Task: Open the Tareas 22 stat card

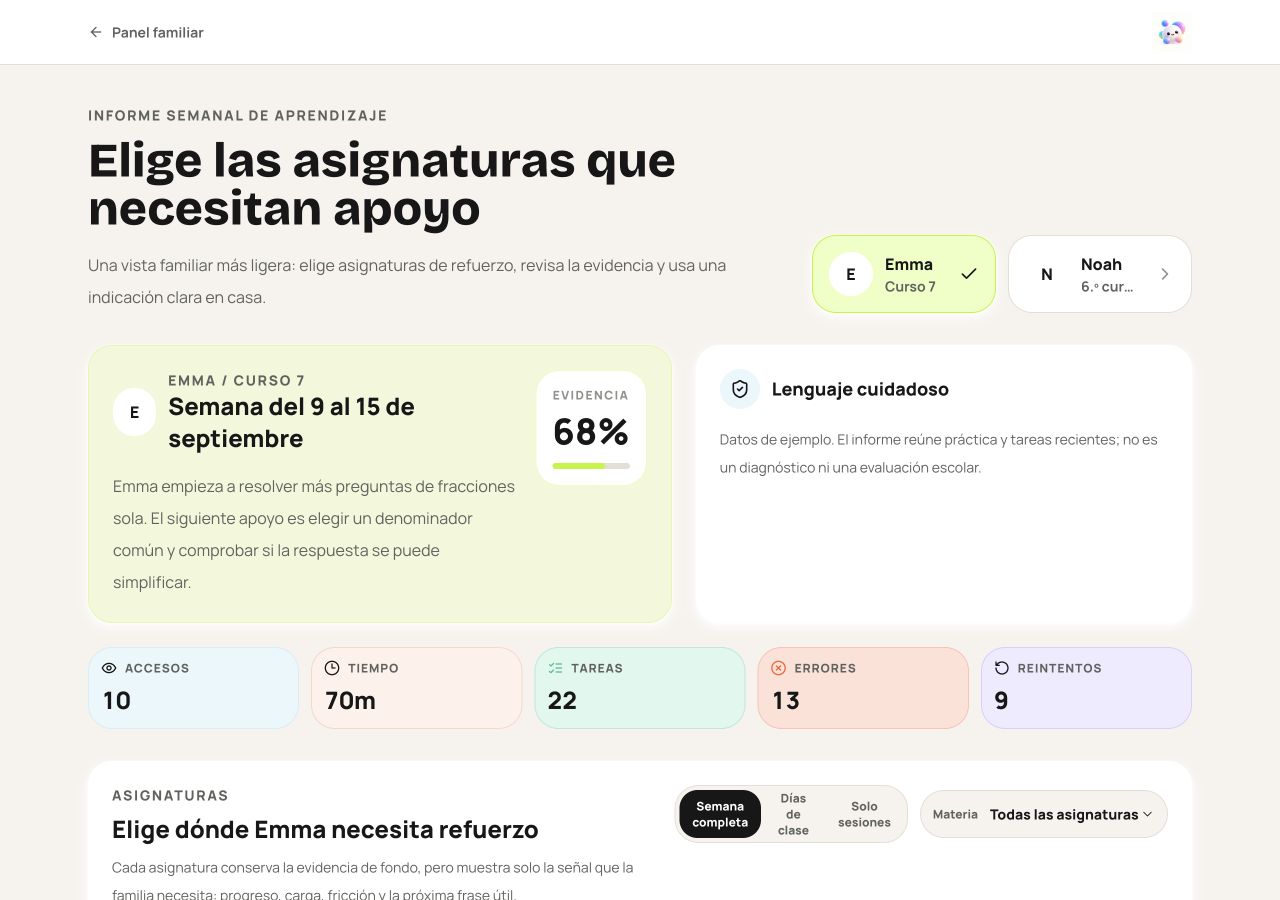Action: (640, 688)
